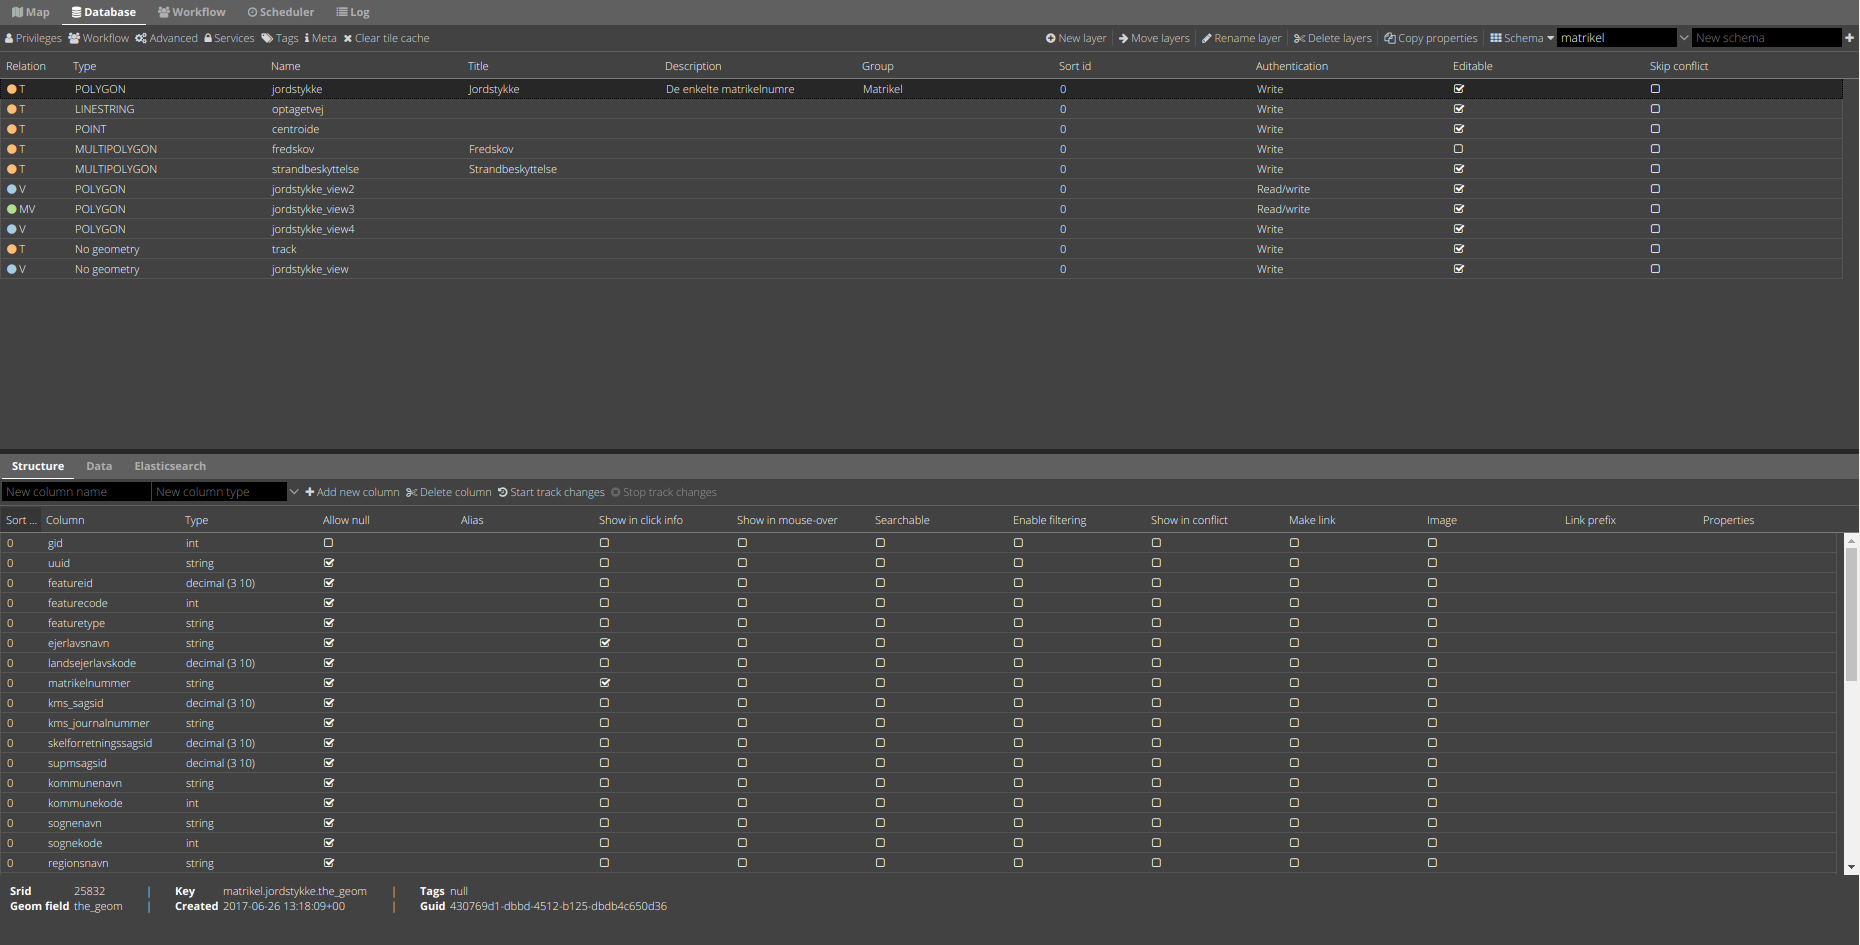Click the plus icon to add new schema
This screenshot has width=1860, height=945.
pyautogui.click(x=1850, y=38)
